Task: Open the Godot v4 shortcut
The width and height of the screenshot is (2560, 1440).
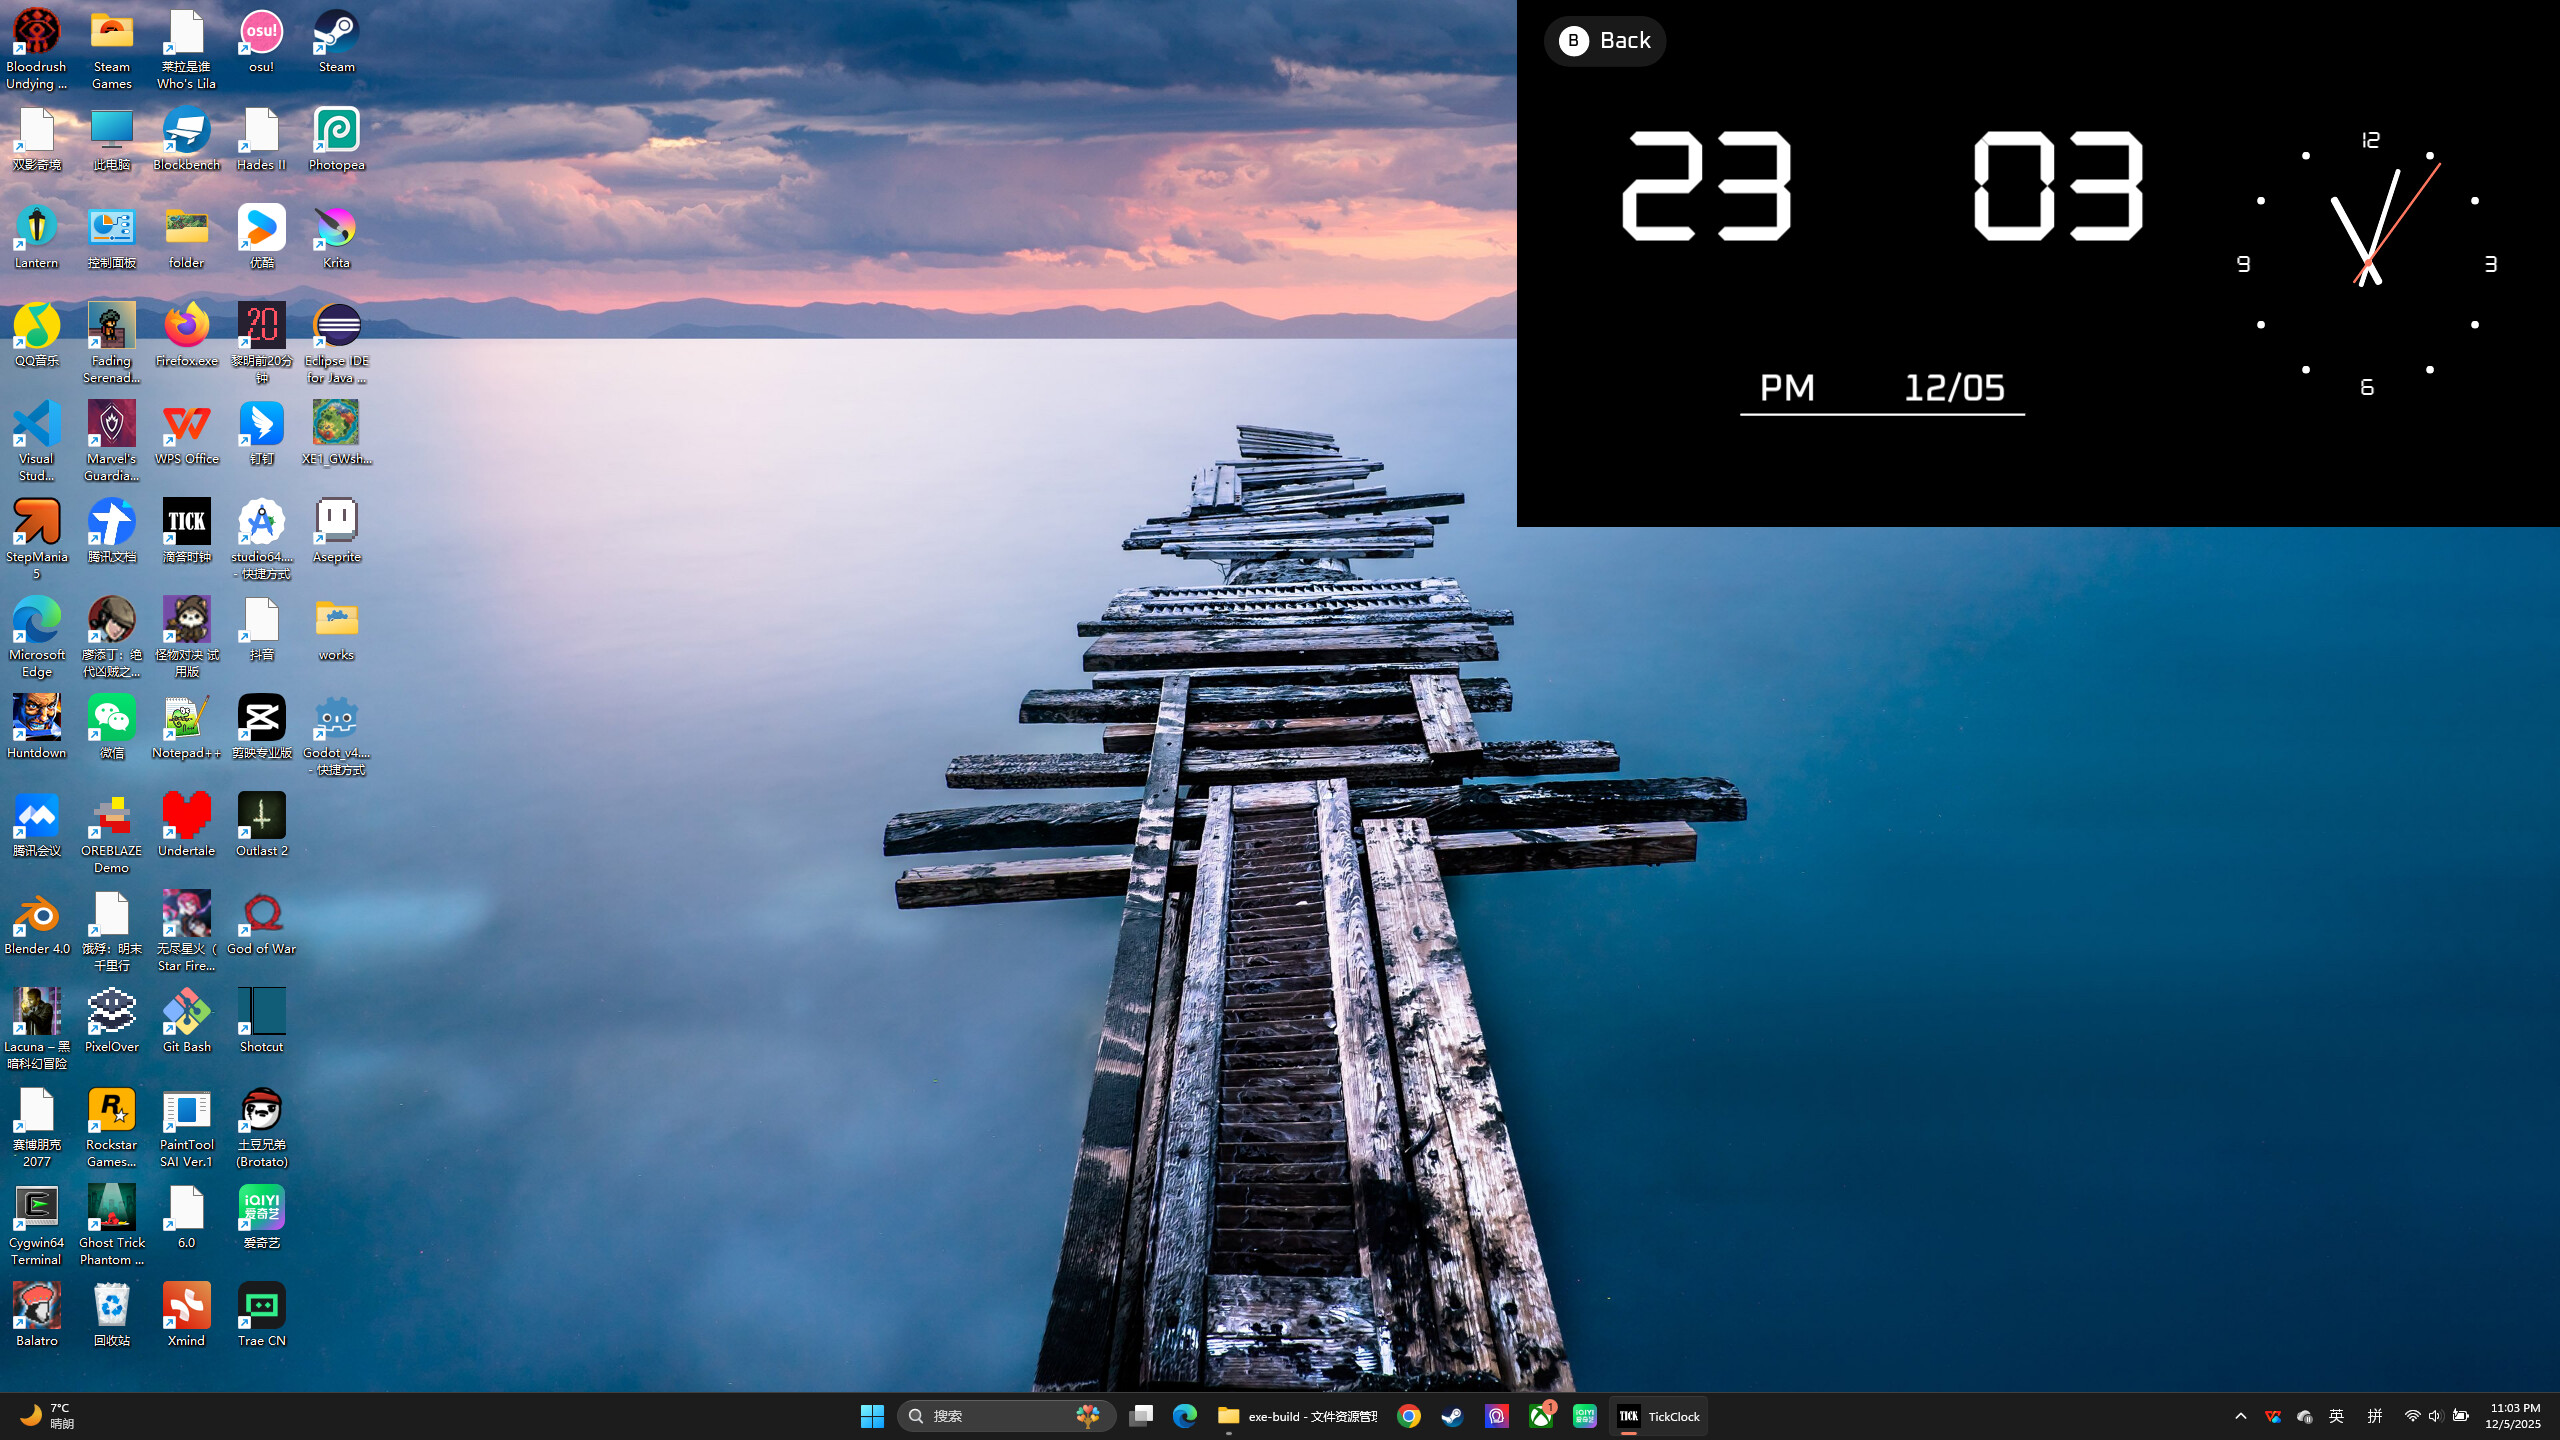Action: point(336,718)
